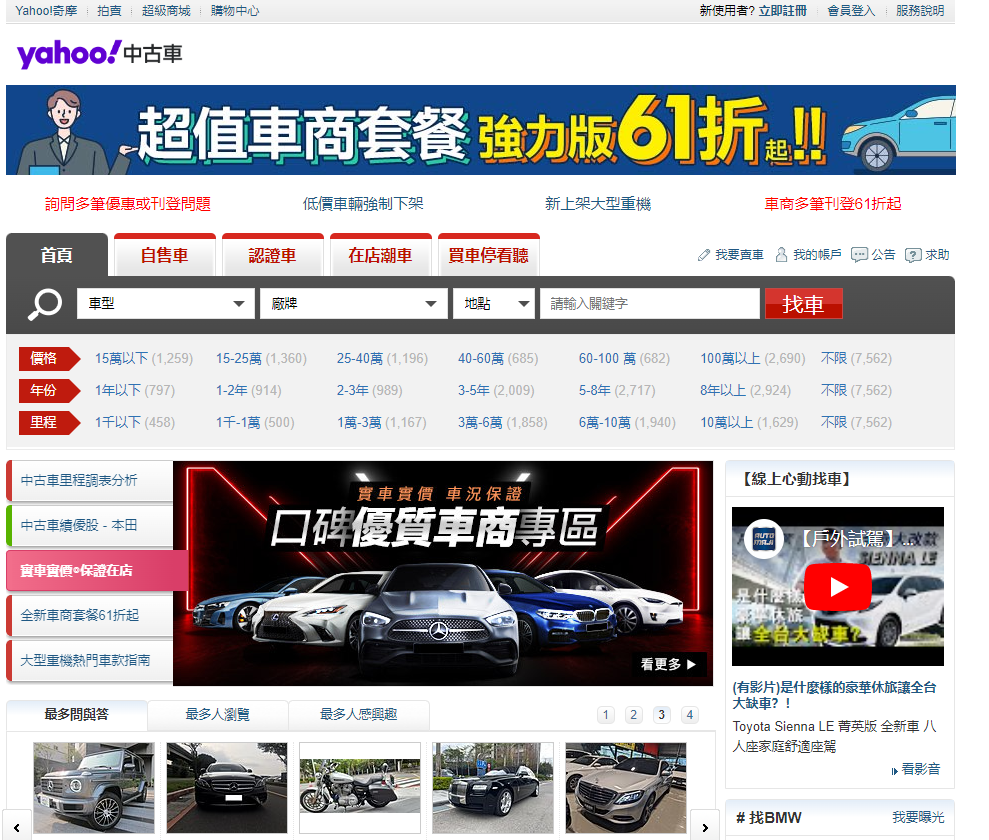Open 全新車商套餐61折起 sidebar item
The image size is (989, 840).
tap(90, 616)
